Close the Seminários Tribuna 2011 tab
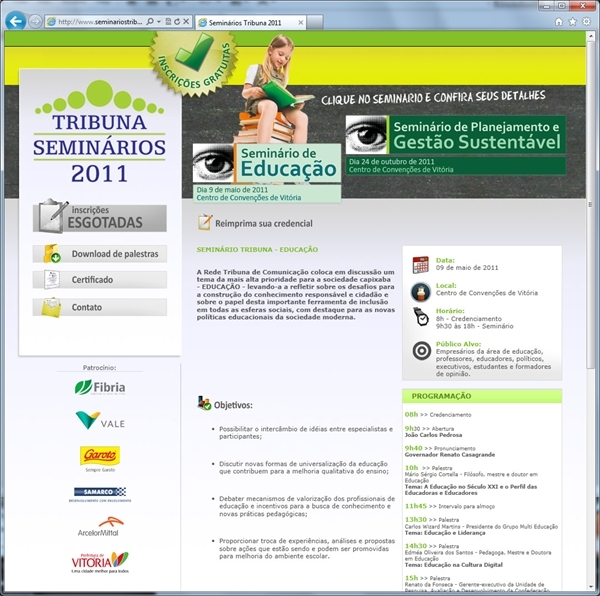This screenshot has width=600, height=596. coord(301,23)
